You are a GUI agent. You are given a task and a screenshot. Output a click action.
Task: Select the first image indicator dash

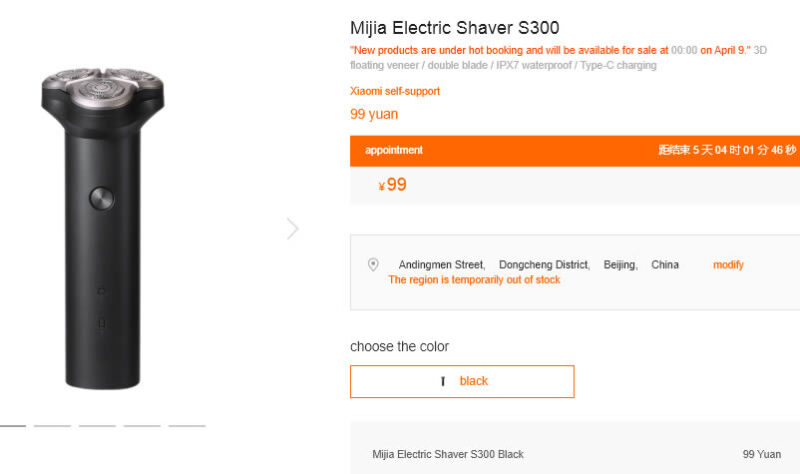pyautogui.click(x=12, y=426)
